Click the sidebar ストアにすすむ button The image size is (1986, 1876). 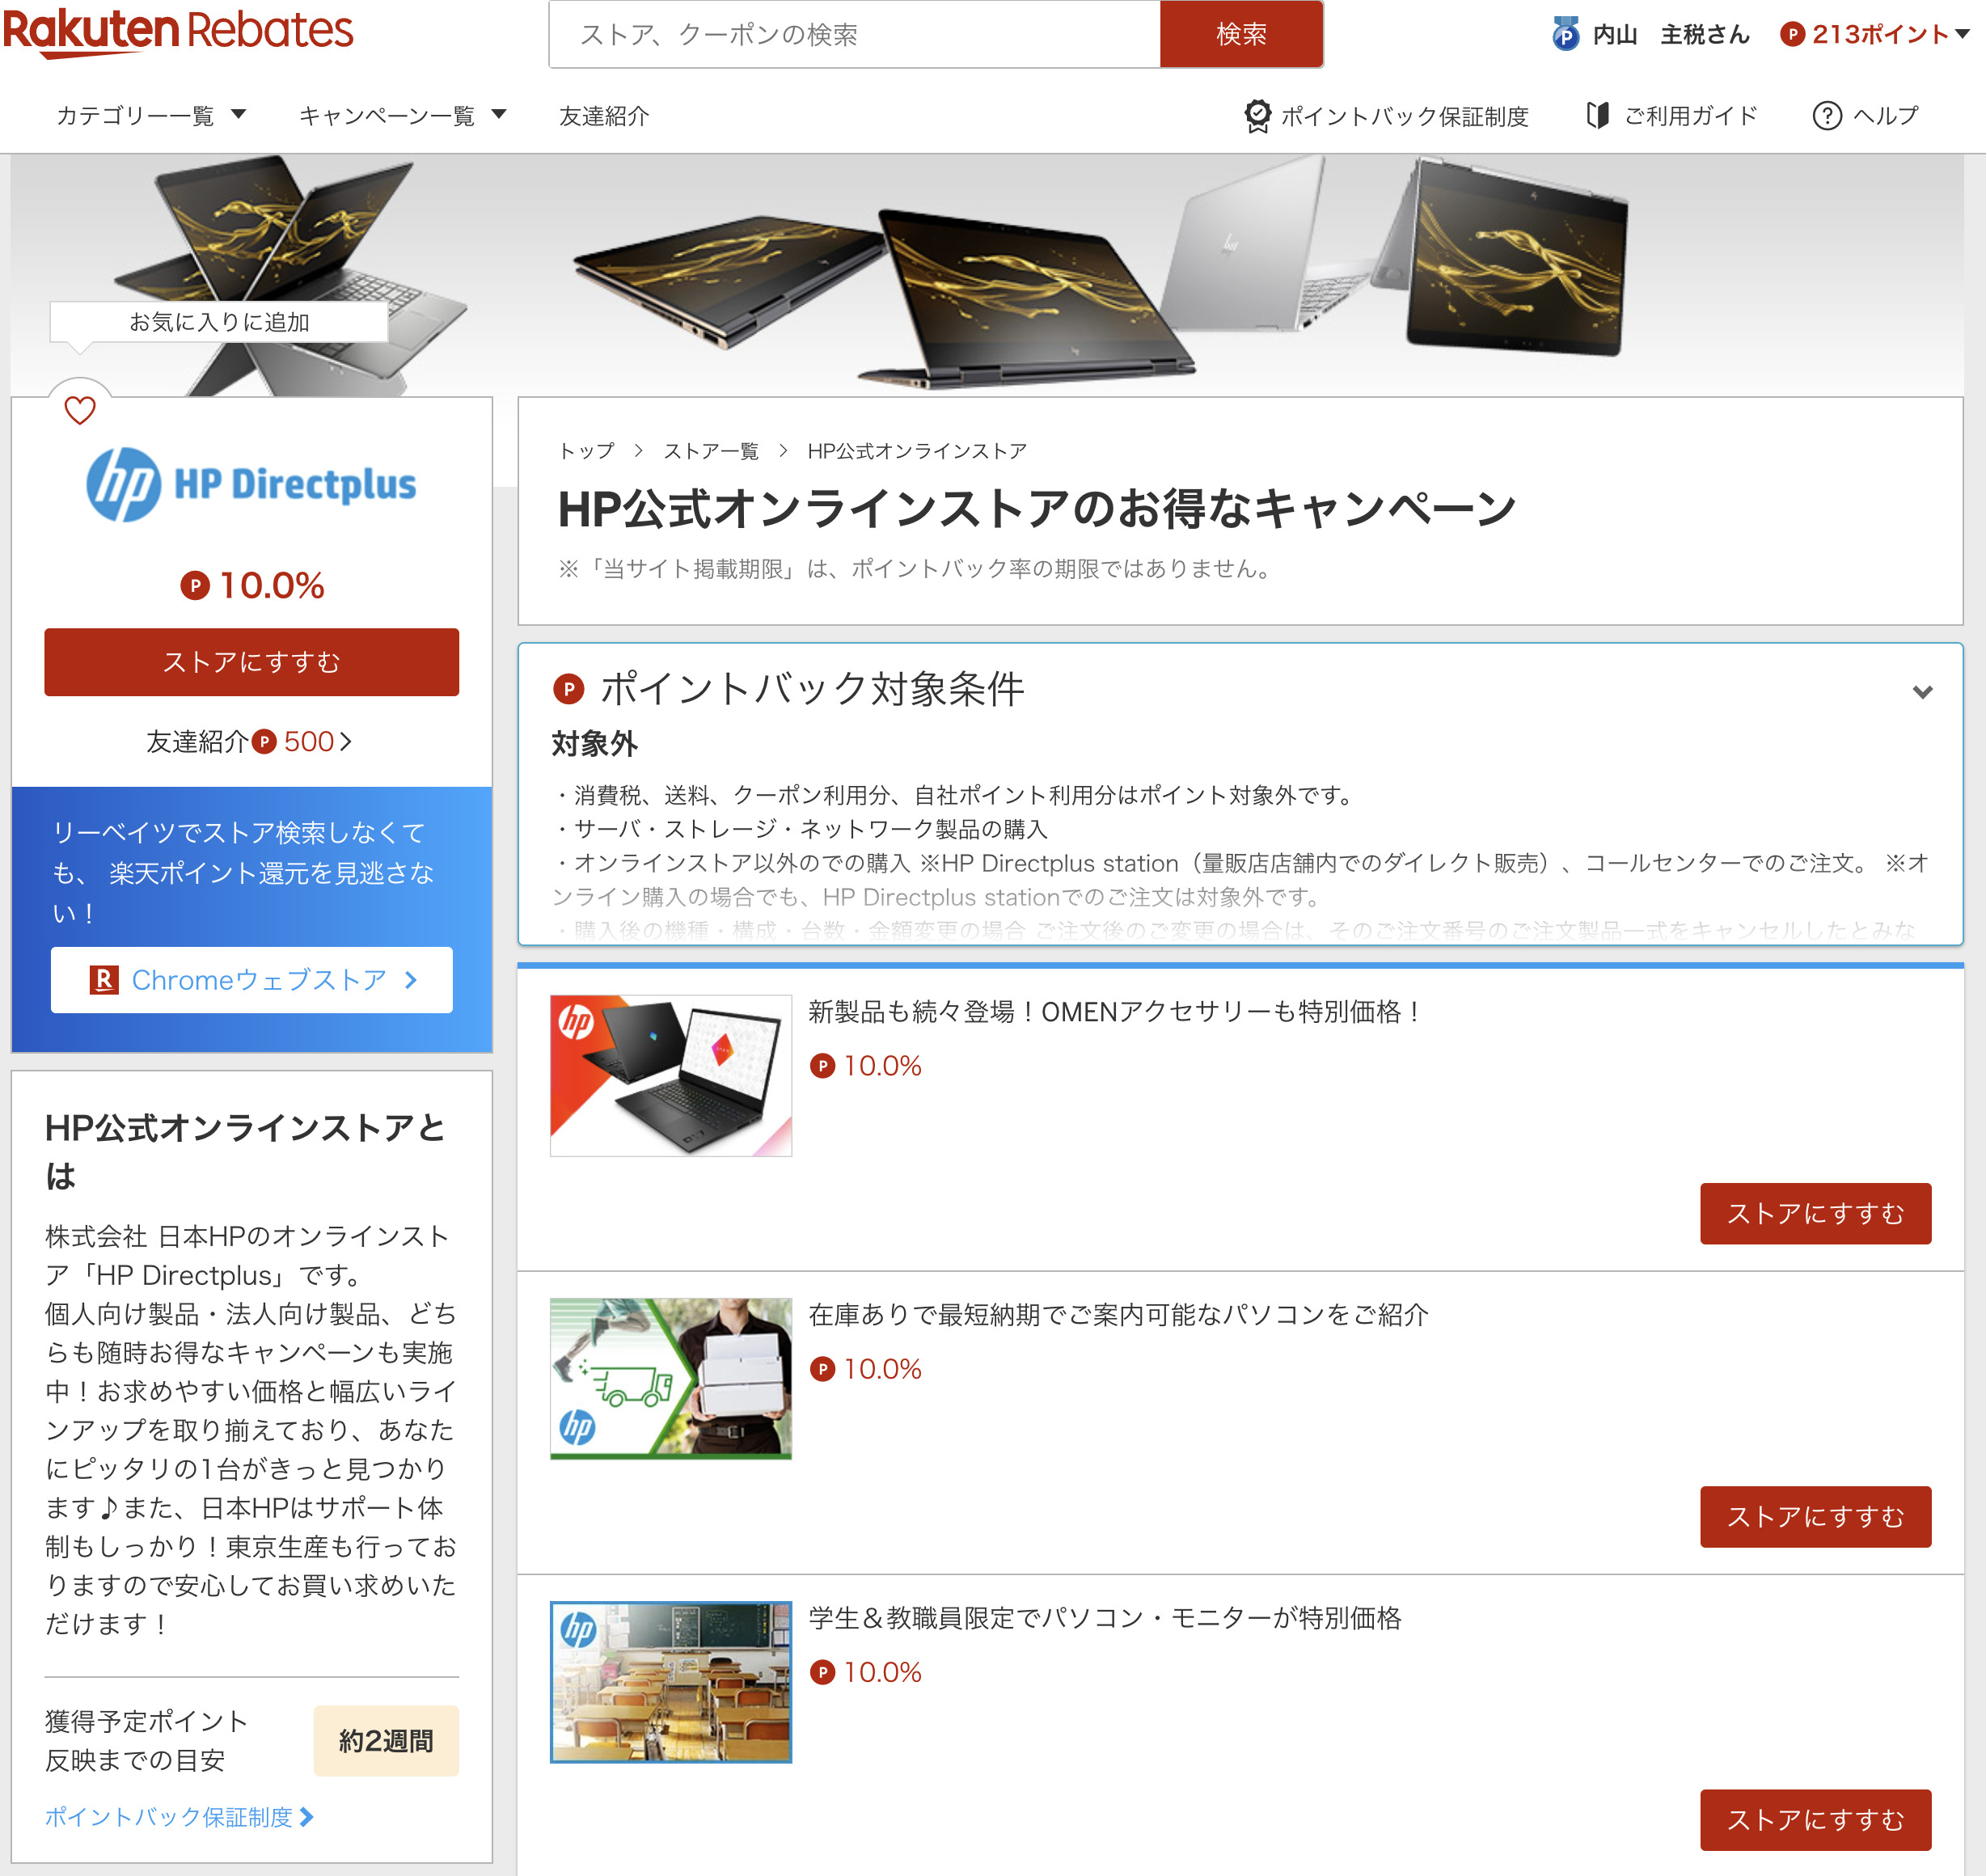coord(252,662)
